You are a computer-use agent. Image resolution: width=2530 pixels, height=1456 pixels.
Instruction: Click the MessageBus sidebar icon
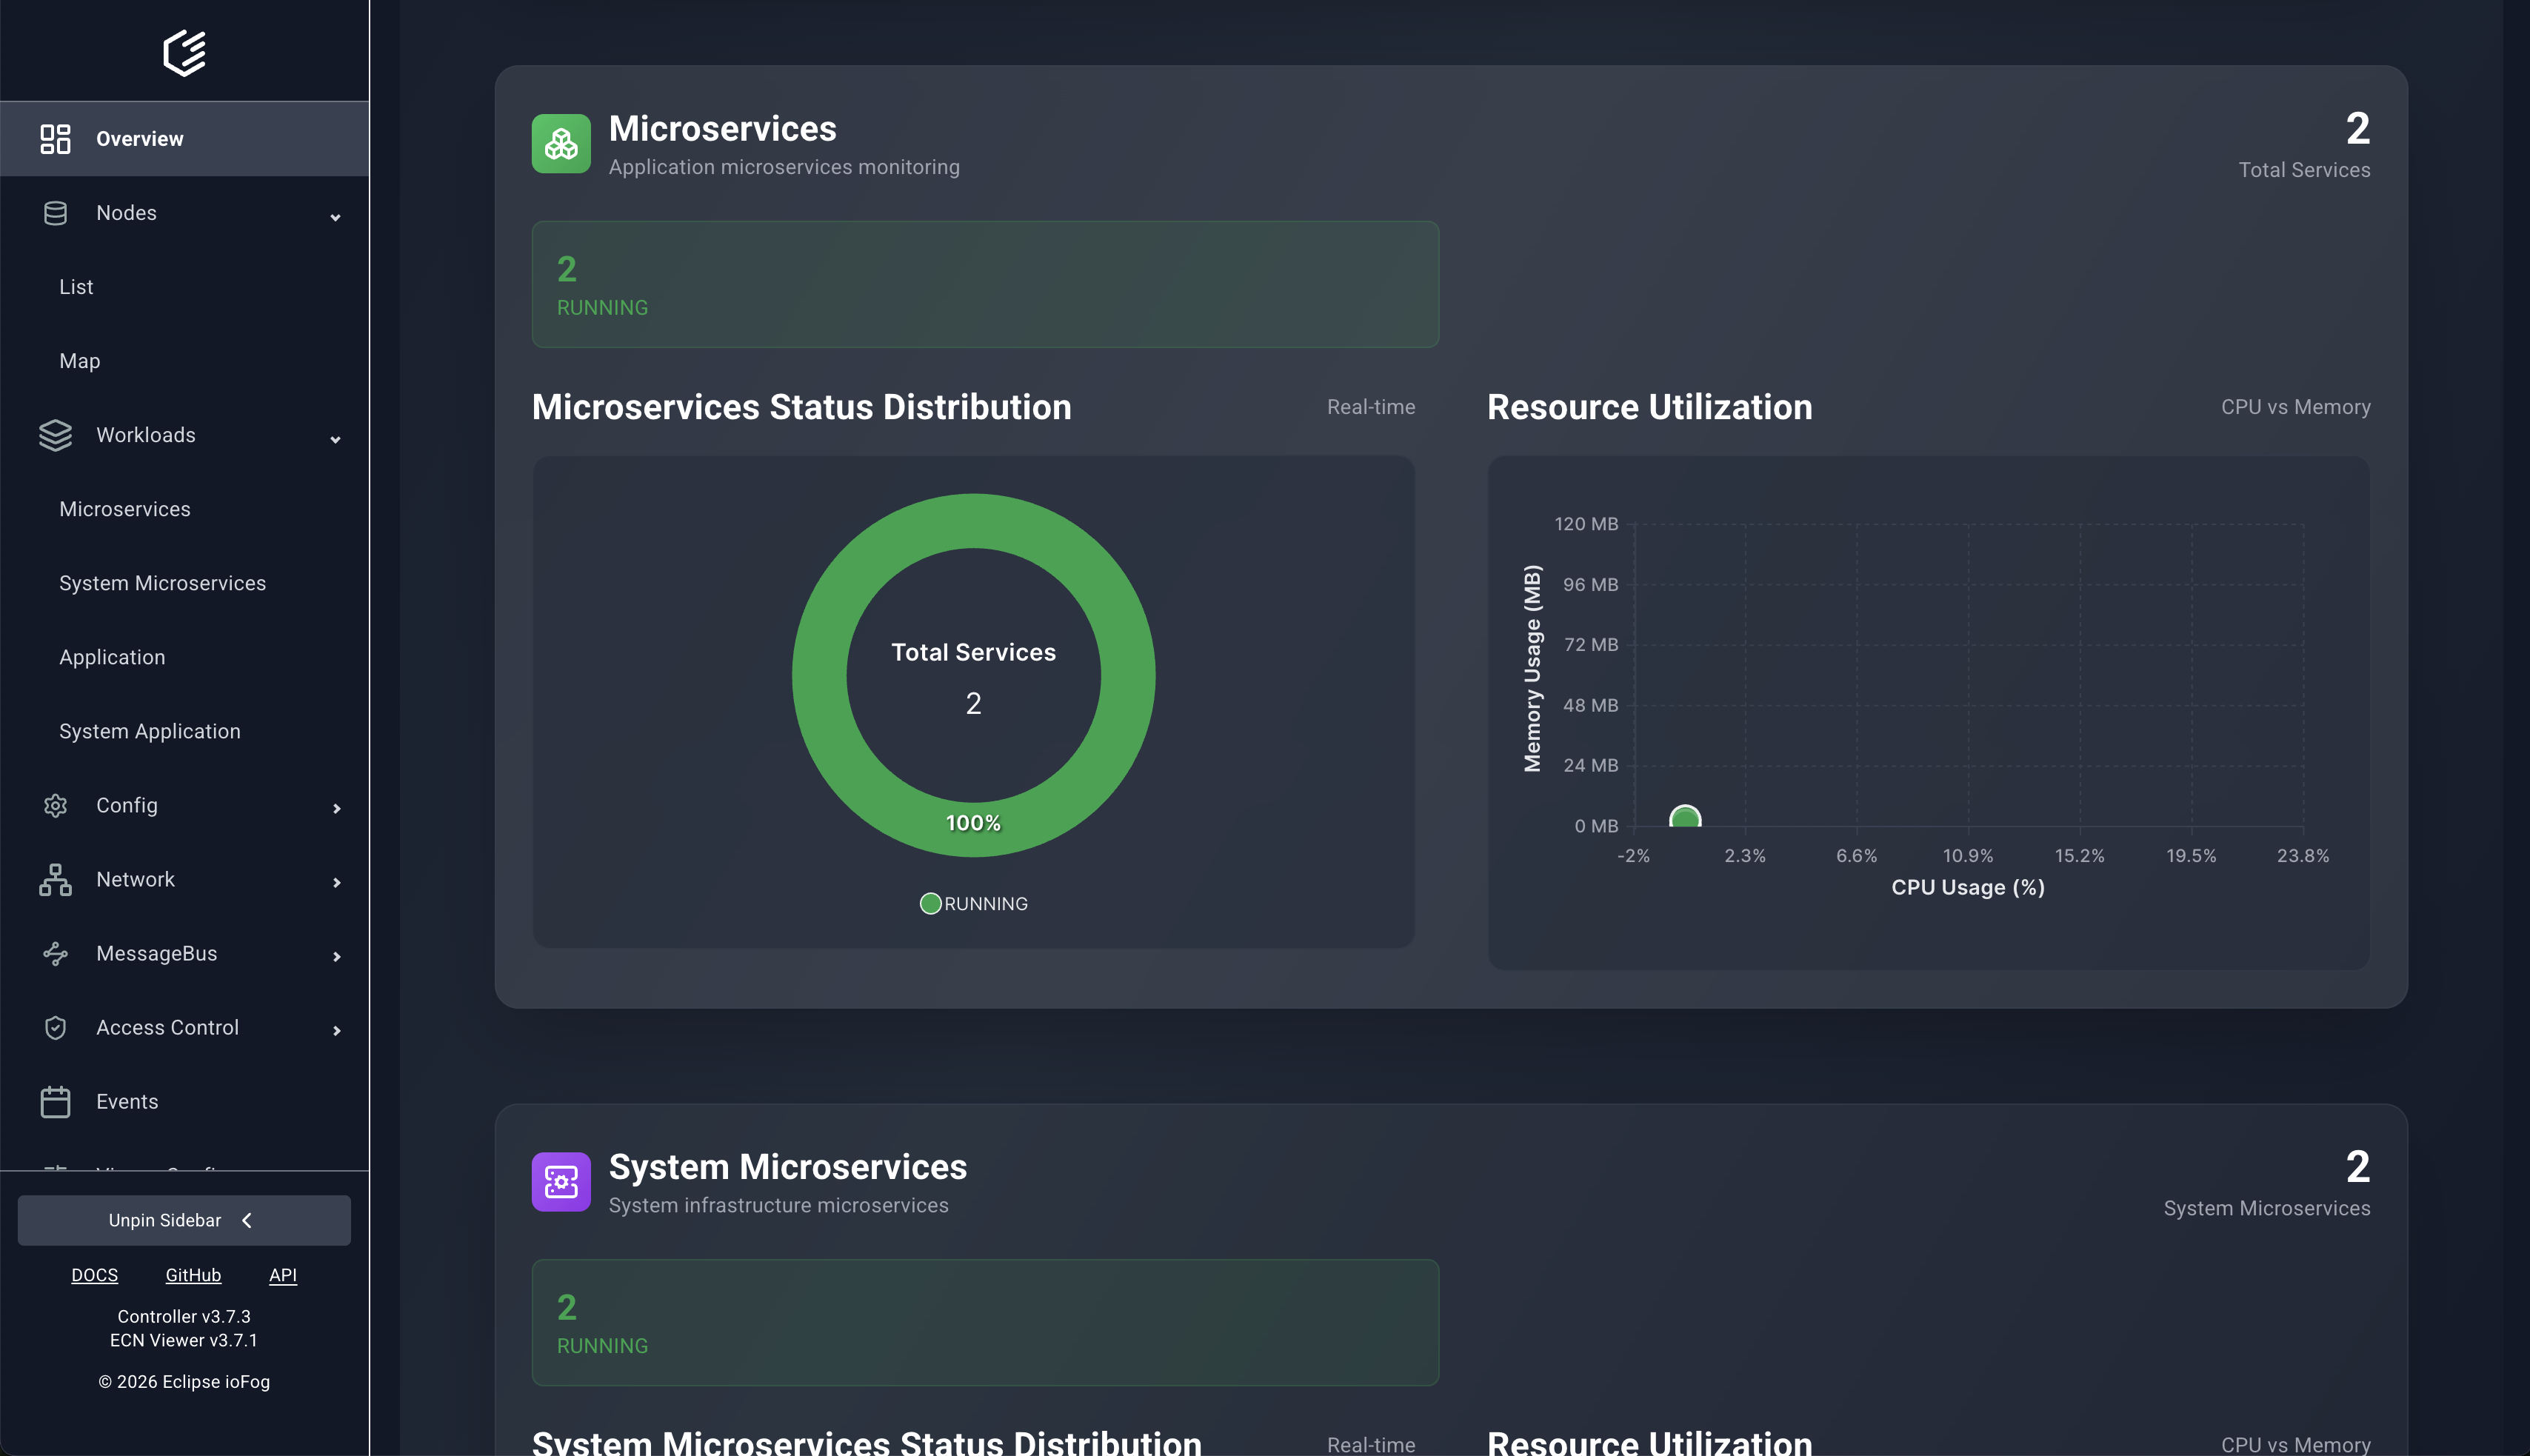click(55, 953)
